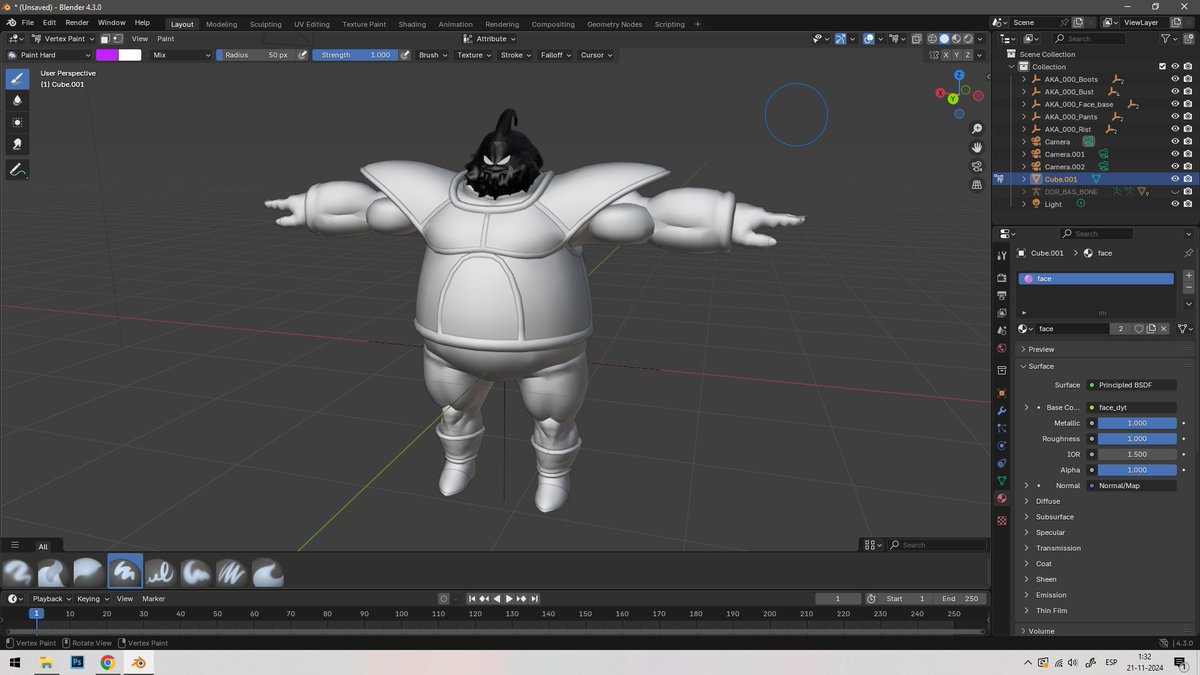Screen dimensions: 1200x675
Task: Click the zoom viewport magnifier icon
Action: (x=977, y=129)
